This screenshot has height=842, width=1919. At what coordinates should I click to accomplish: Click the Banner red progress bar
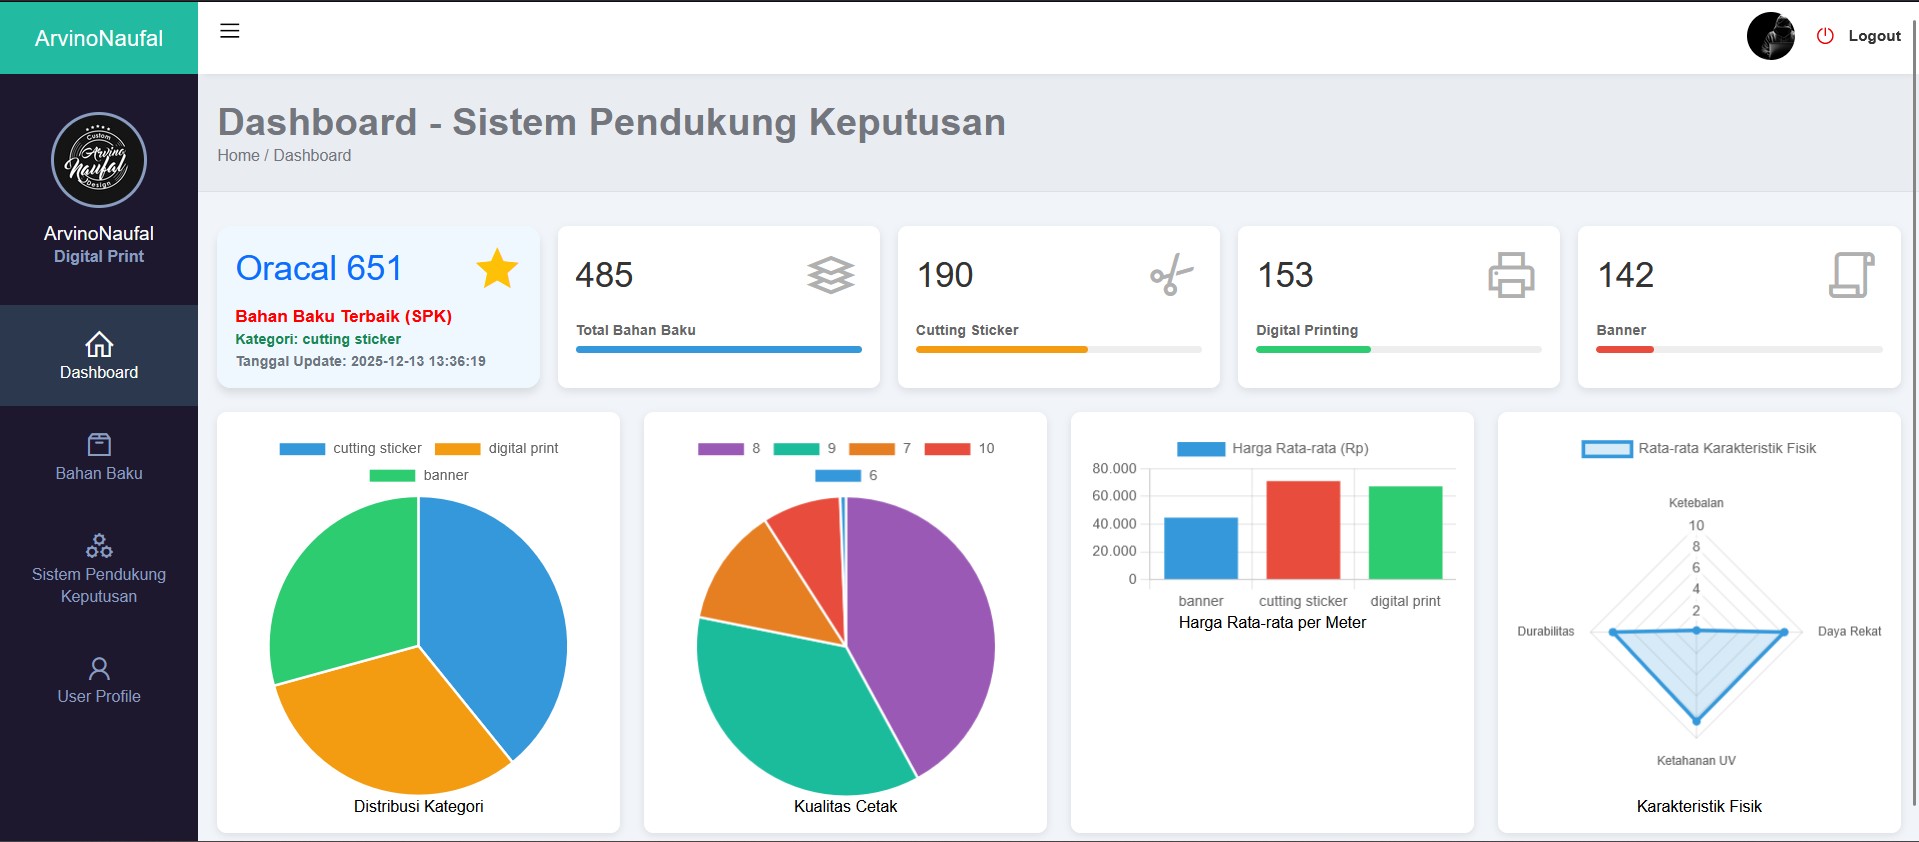[1625, 349]
